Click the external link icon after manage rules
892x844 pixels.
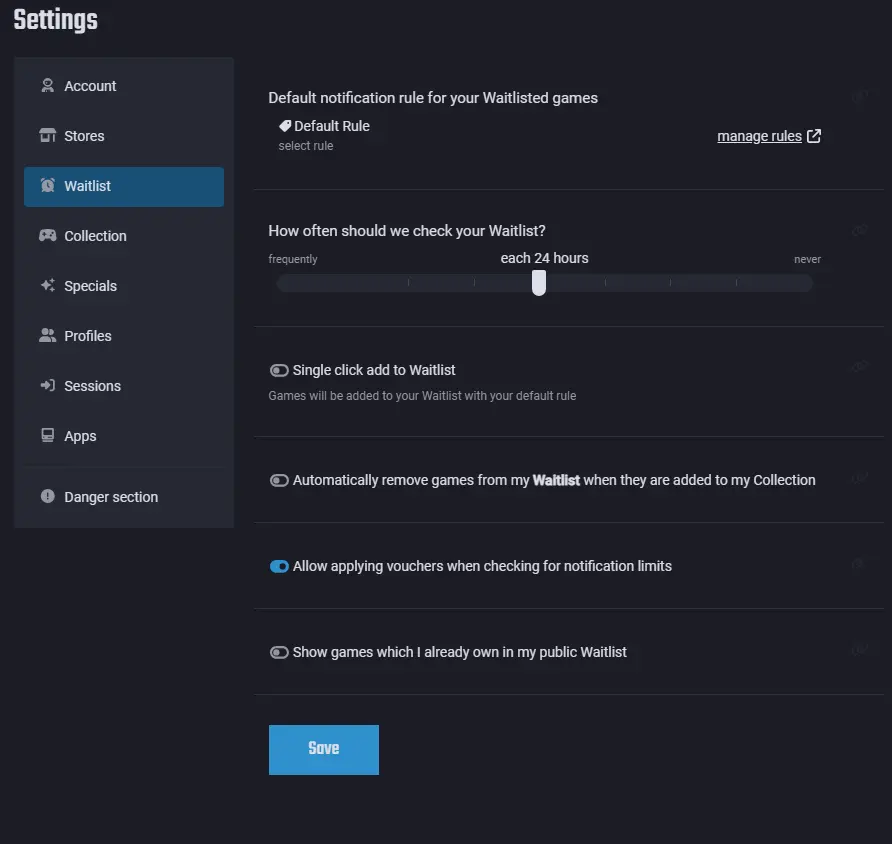click(814, 136)
